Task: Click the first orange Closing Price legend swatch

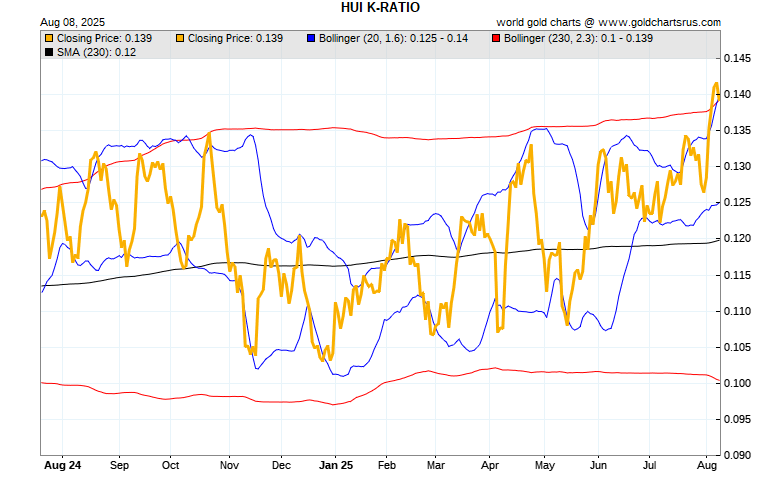Action: pos(49,39)
